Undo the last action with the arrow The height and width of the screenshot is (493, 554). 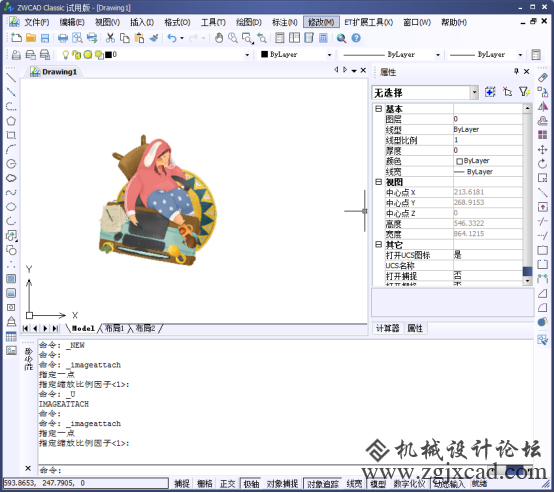(x=172, y=38)
